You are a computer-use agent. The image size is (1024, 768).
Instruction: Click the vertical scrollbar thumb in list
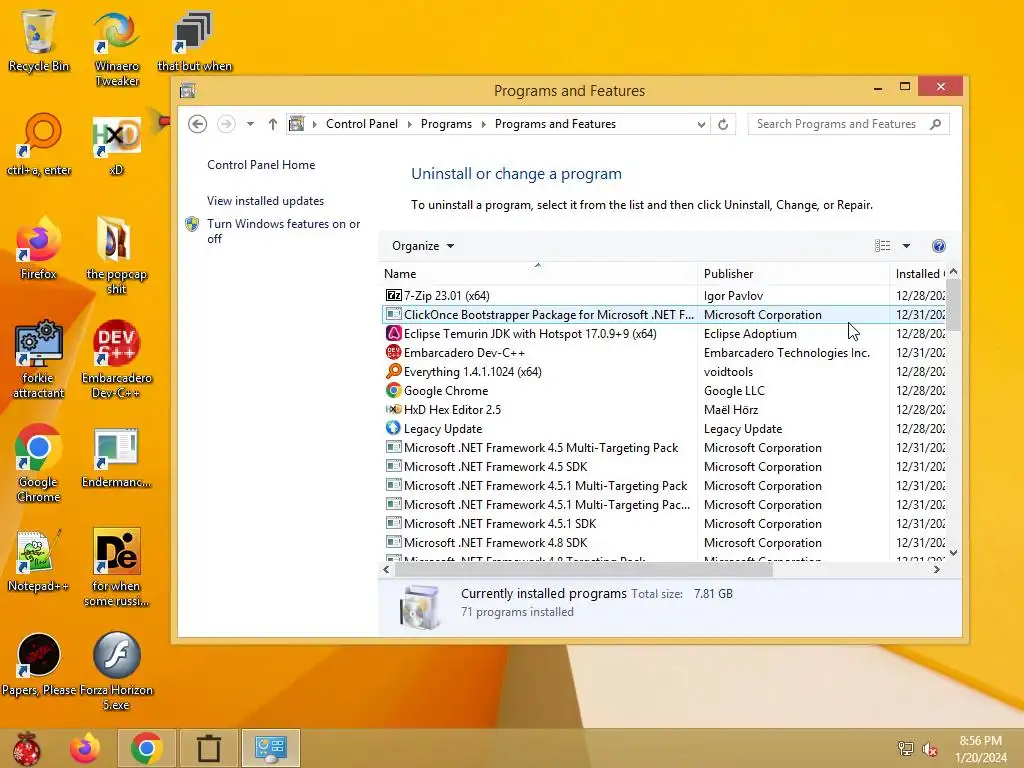click(953, 304)
